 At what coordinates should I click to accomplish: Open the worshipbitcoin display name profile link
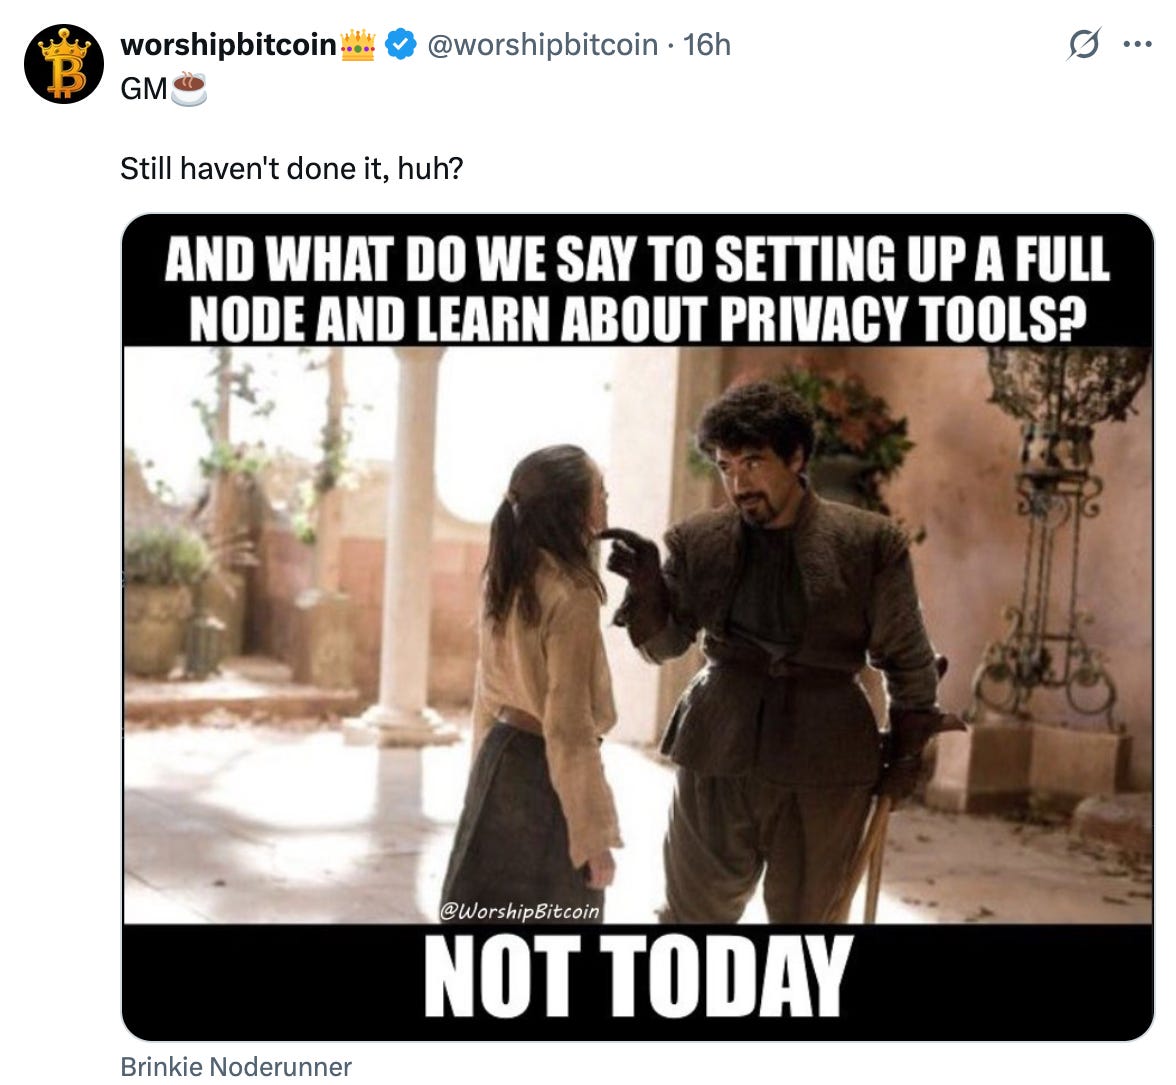coord(228,44)
